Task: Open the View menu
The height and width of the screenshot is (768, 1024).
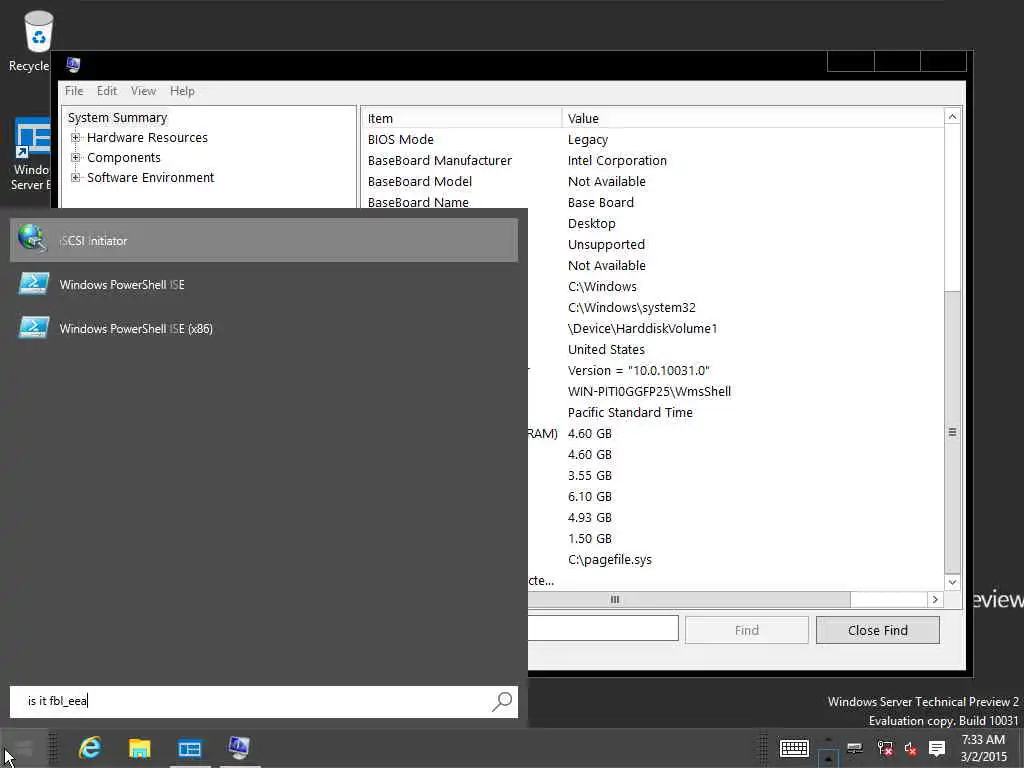Action: (x=143, y=91)
